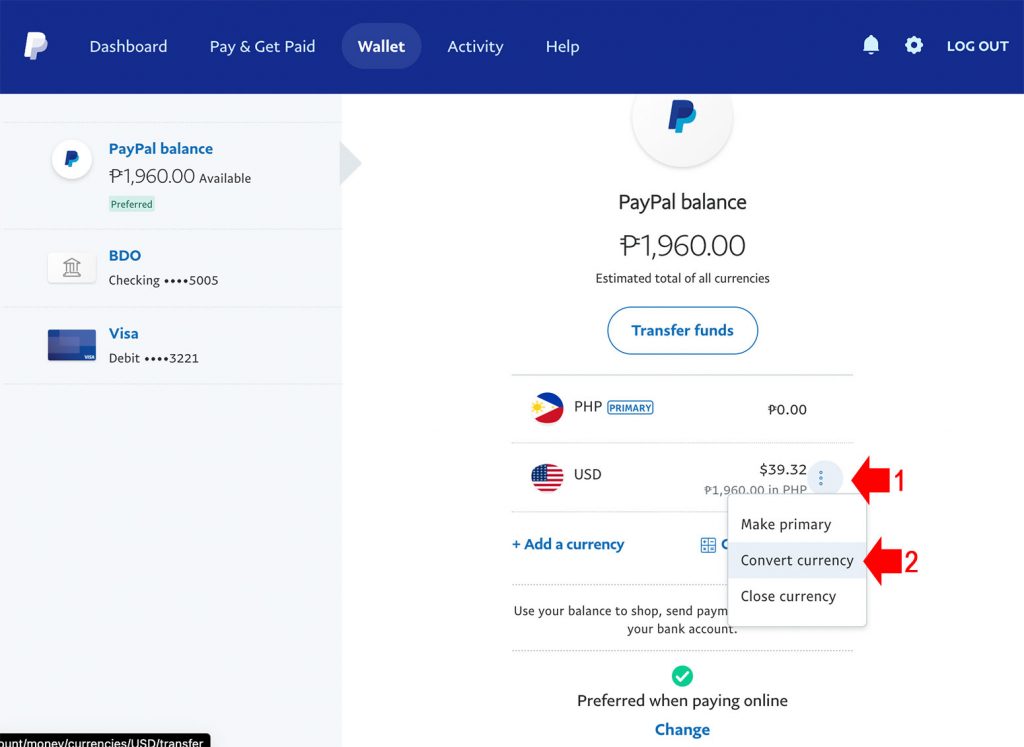Log out using the LOG OUT link
The image size is (1024, 747).
pos(977,46)
